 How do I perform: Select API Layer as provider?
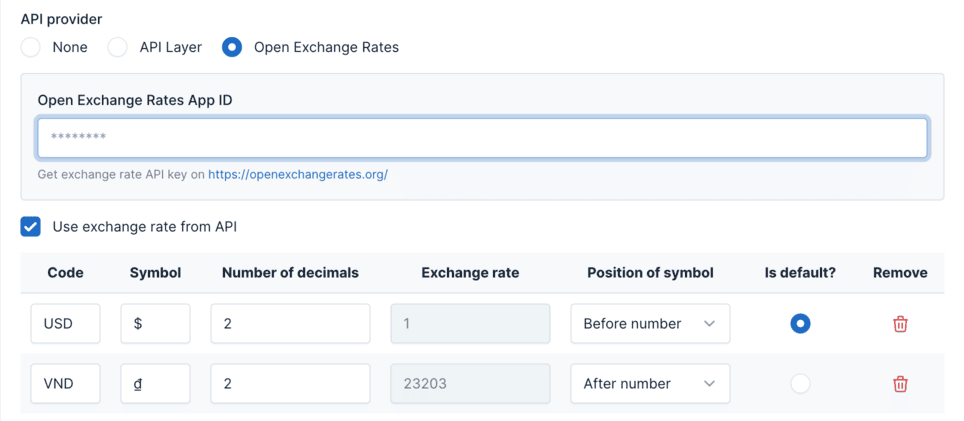[x=117, y=47]
